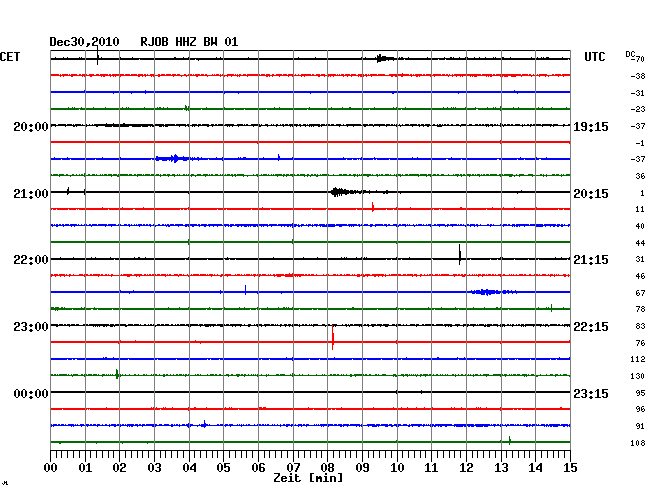Select the "23:00" CET row label
The height and width of the screenshot is (494, 650).
click(31, 327)
